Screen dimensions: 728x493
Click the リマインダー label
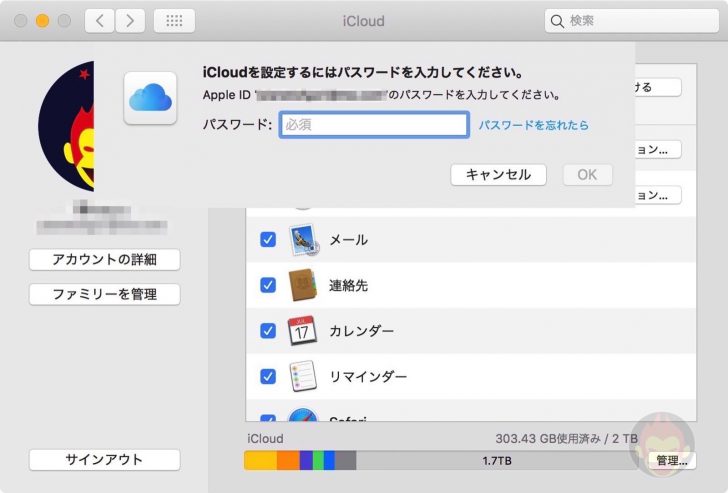pos(368,376)
